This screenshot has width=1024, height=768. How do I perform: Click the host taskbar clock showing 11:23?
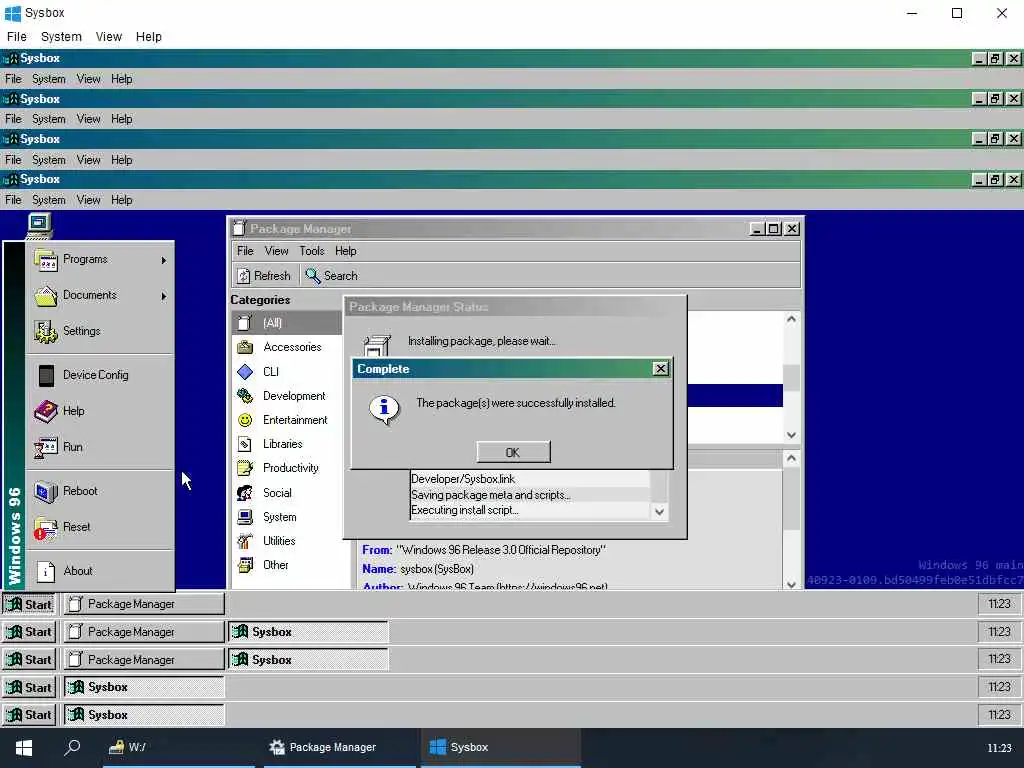pyautogui.click(x=999, y=748)
